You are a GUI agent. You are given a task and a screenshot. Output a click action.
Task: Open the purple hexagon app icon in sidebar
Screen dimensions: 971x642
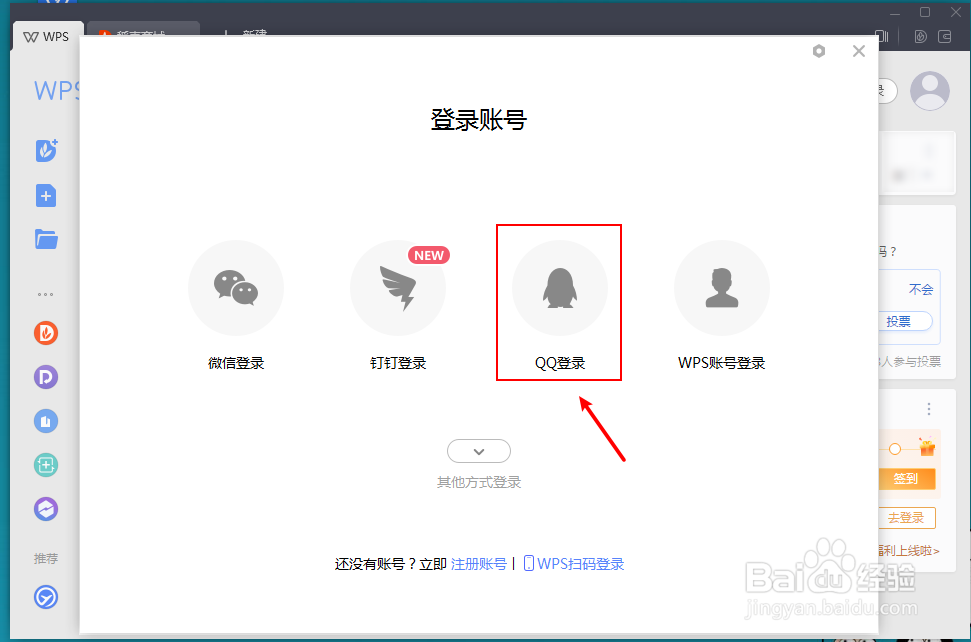point(46,509)
